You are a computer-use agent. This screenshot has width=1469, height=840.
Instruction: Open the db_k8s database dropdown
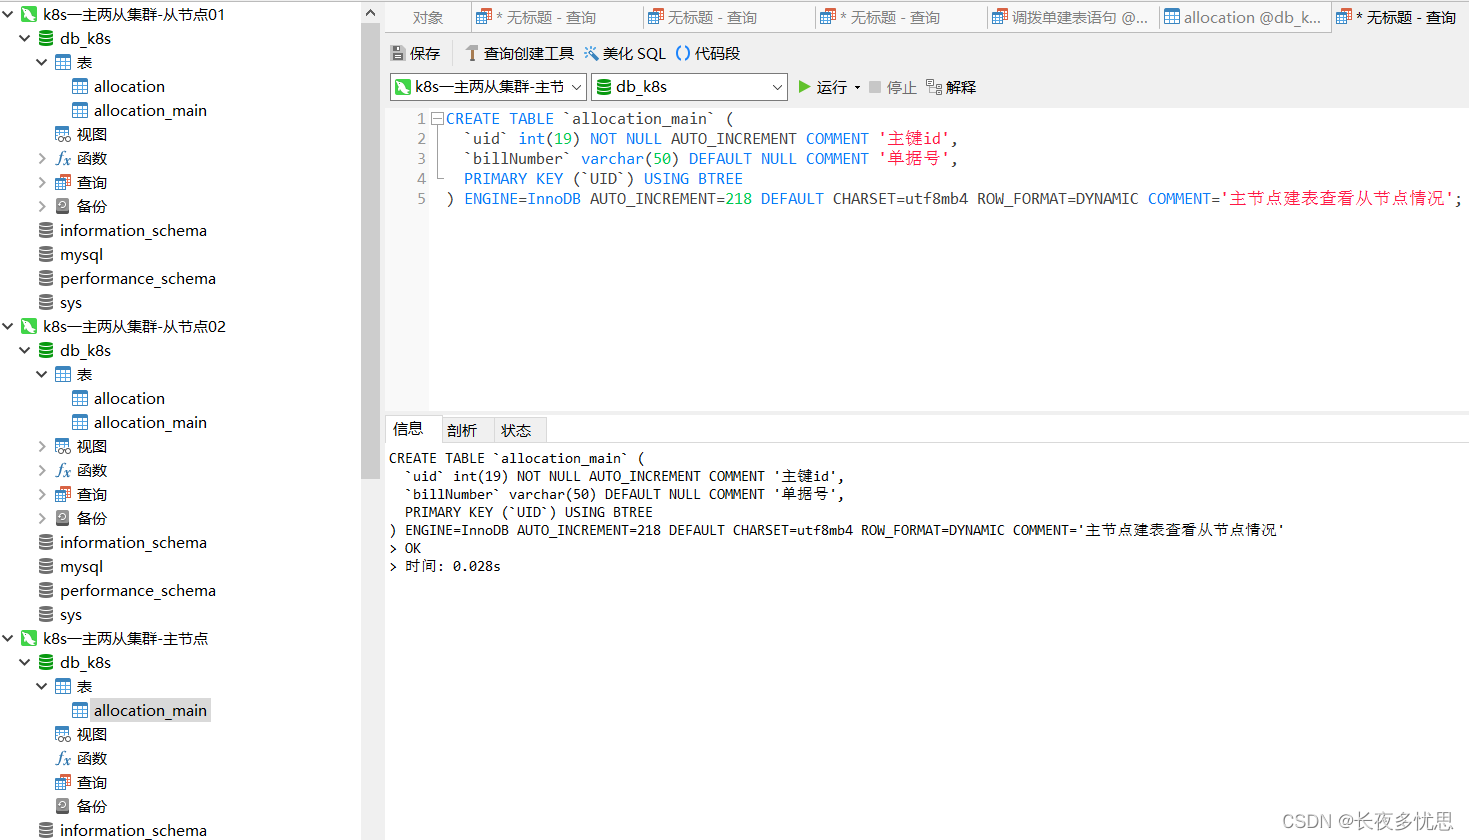click(777, 88)
